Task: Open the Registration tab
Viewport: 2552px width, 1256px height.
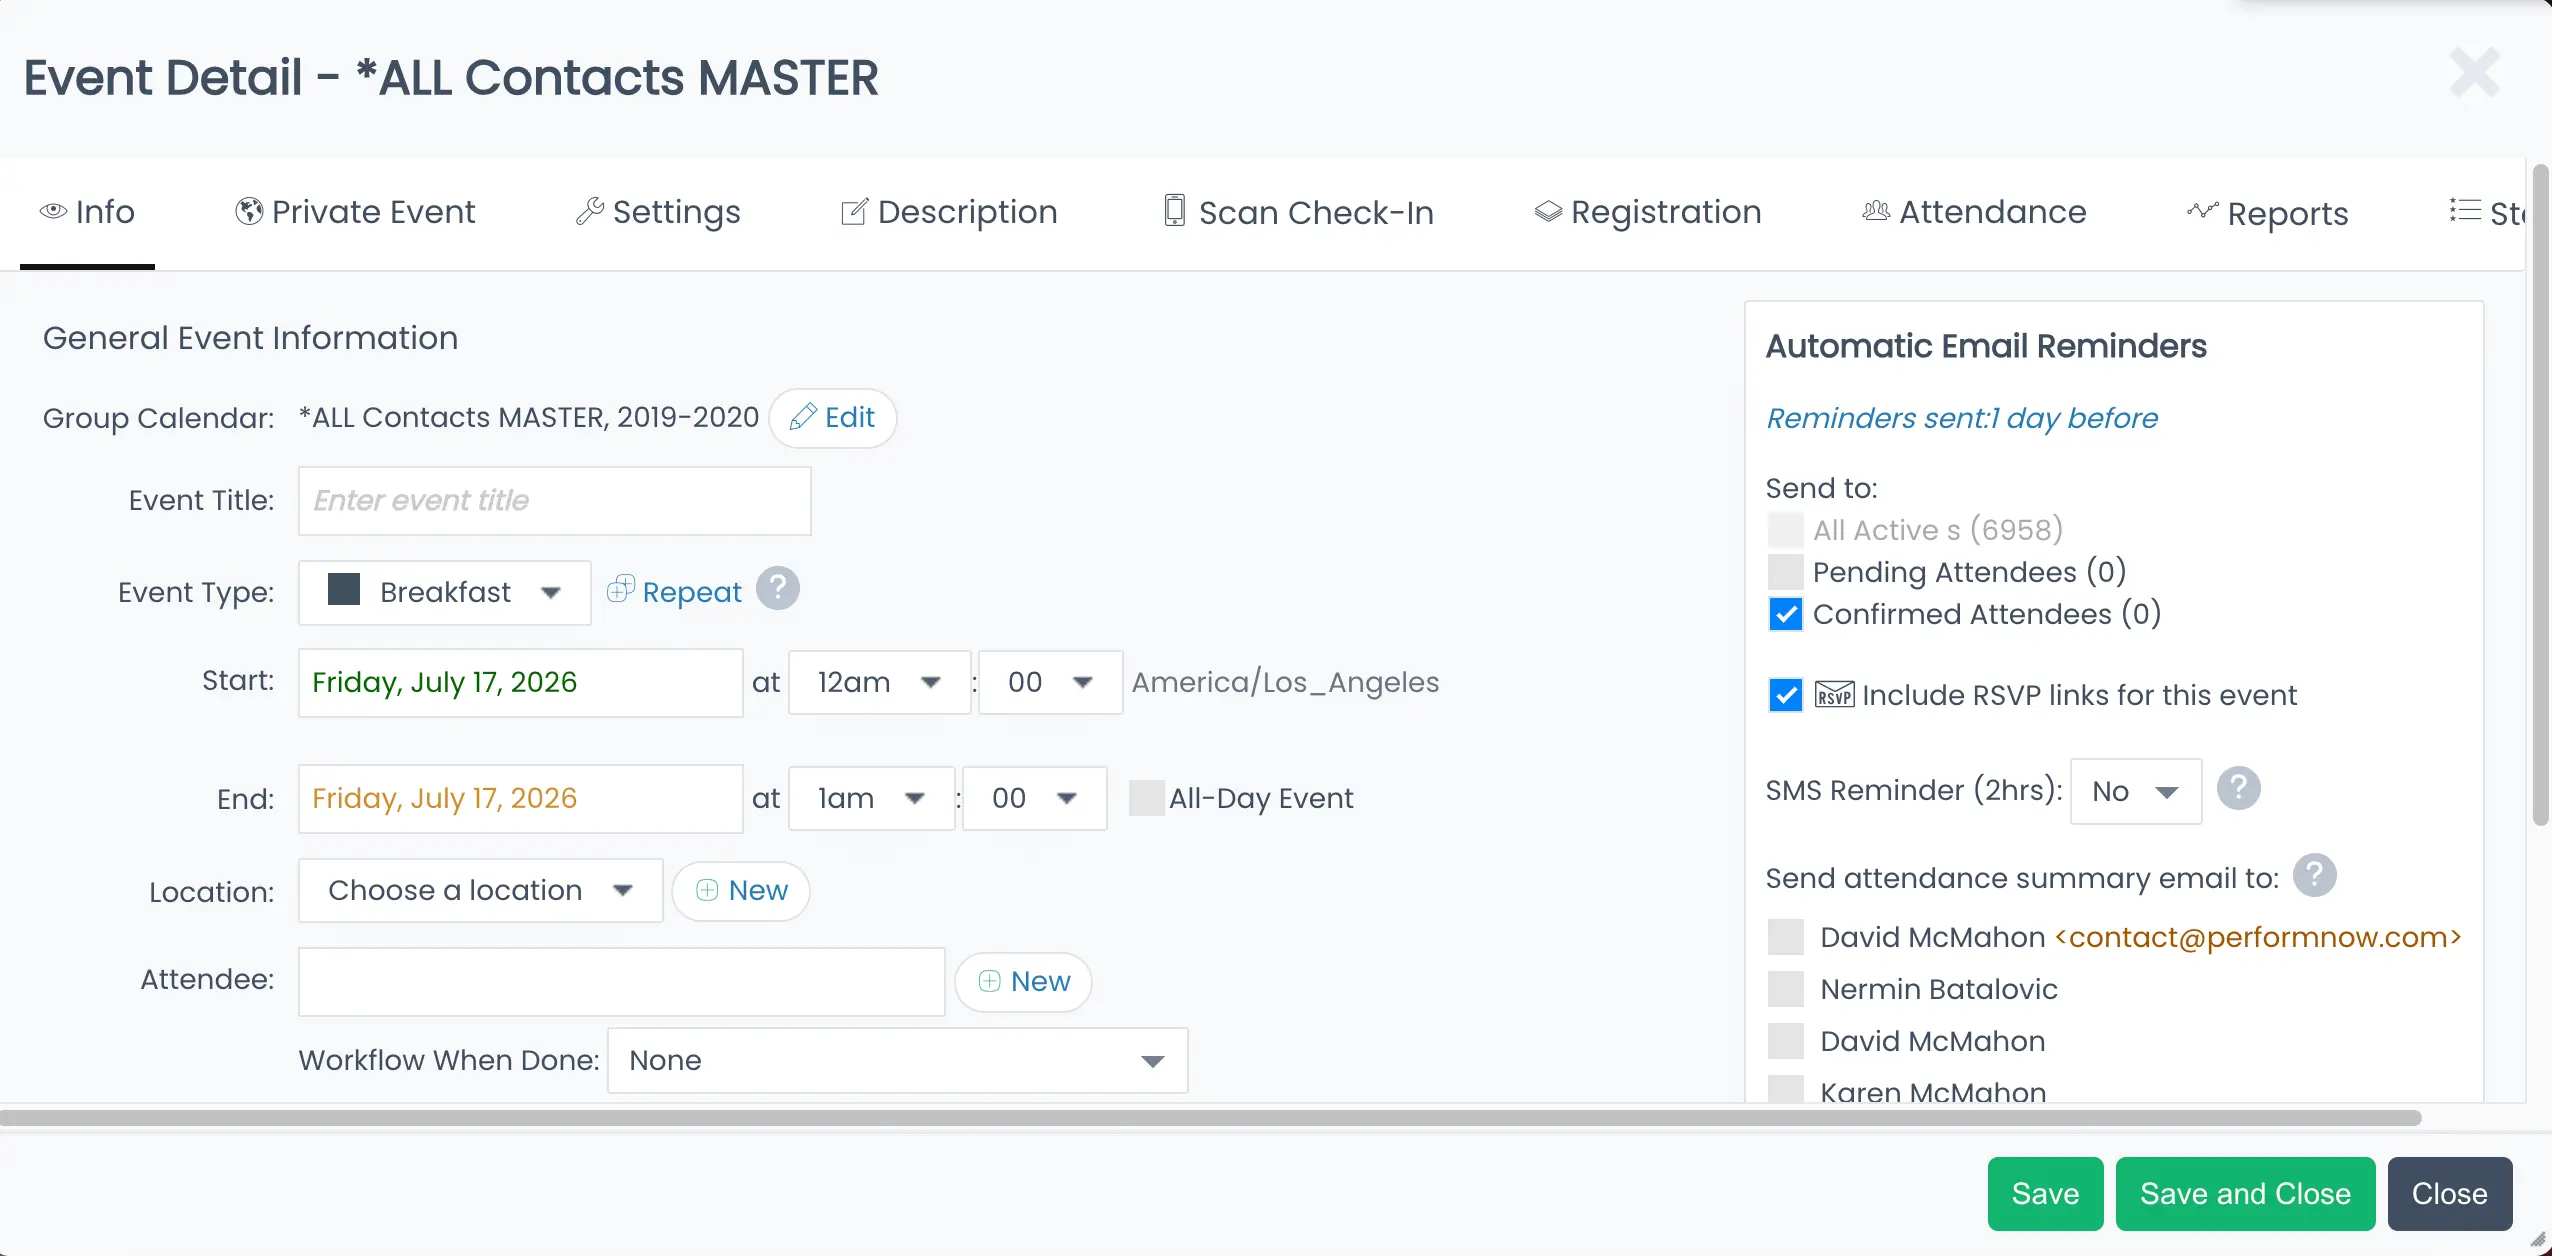Action: (1648, 212)
